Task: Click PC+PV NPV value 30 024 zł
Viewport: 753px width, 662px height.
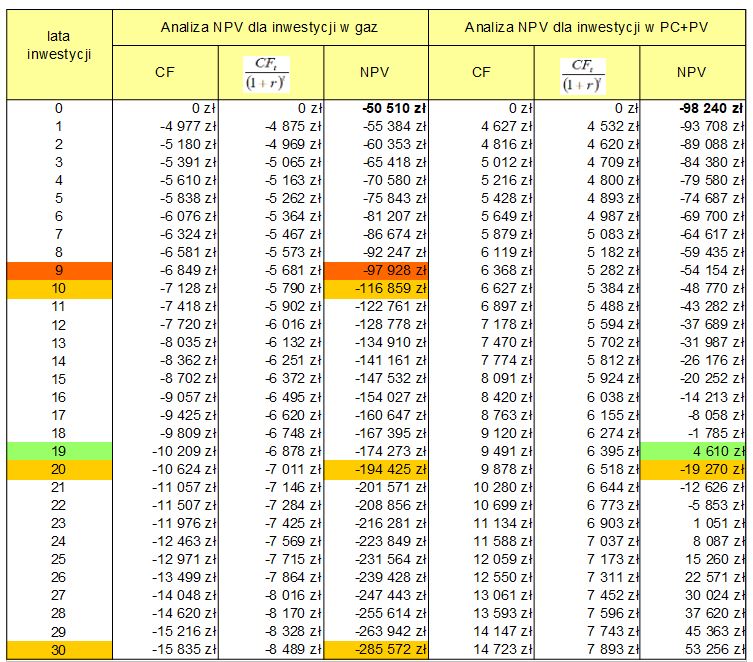Action: tap(715, 596)
